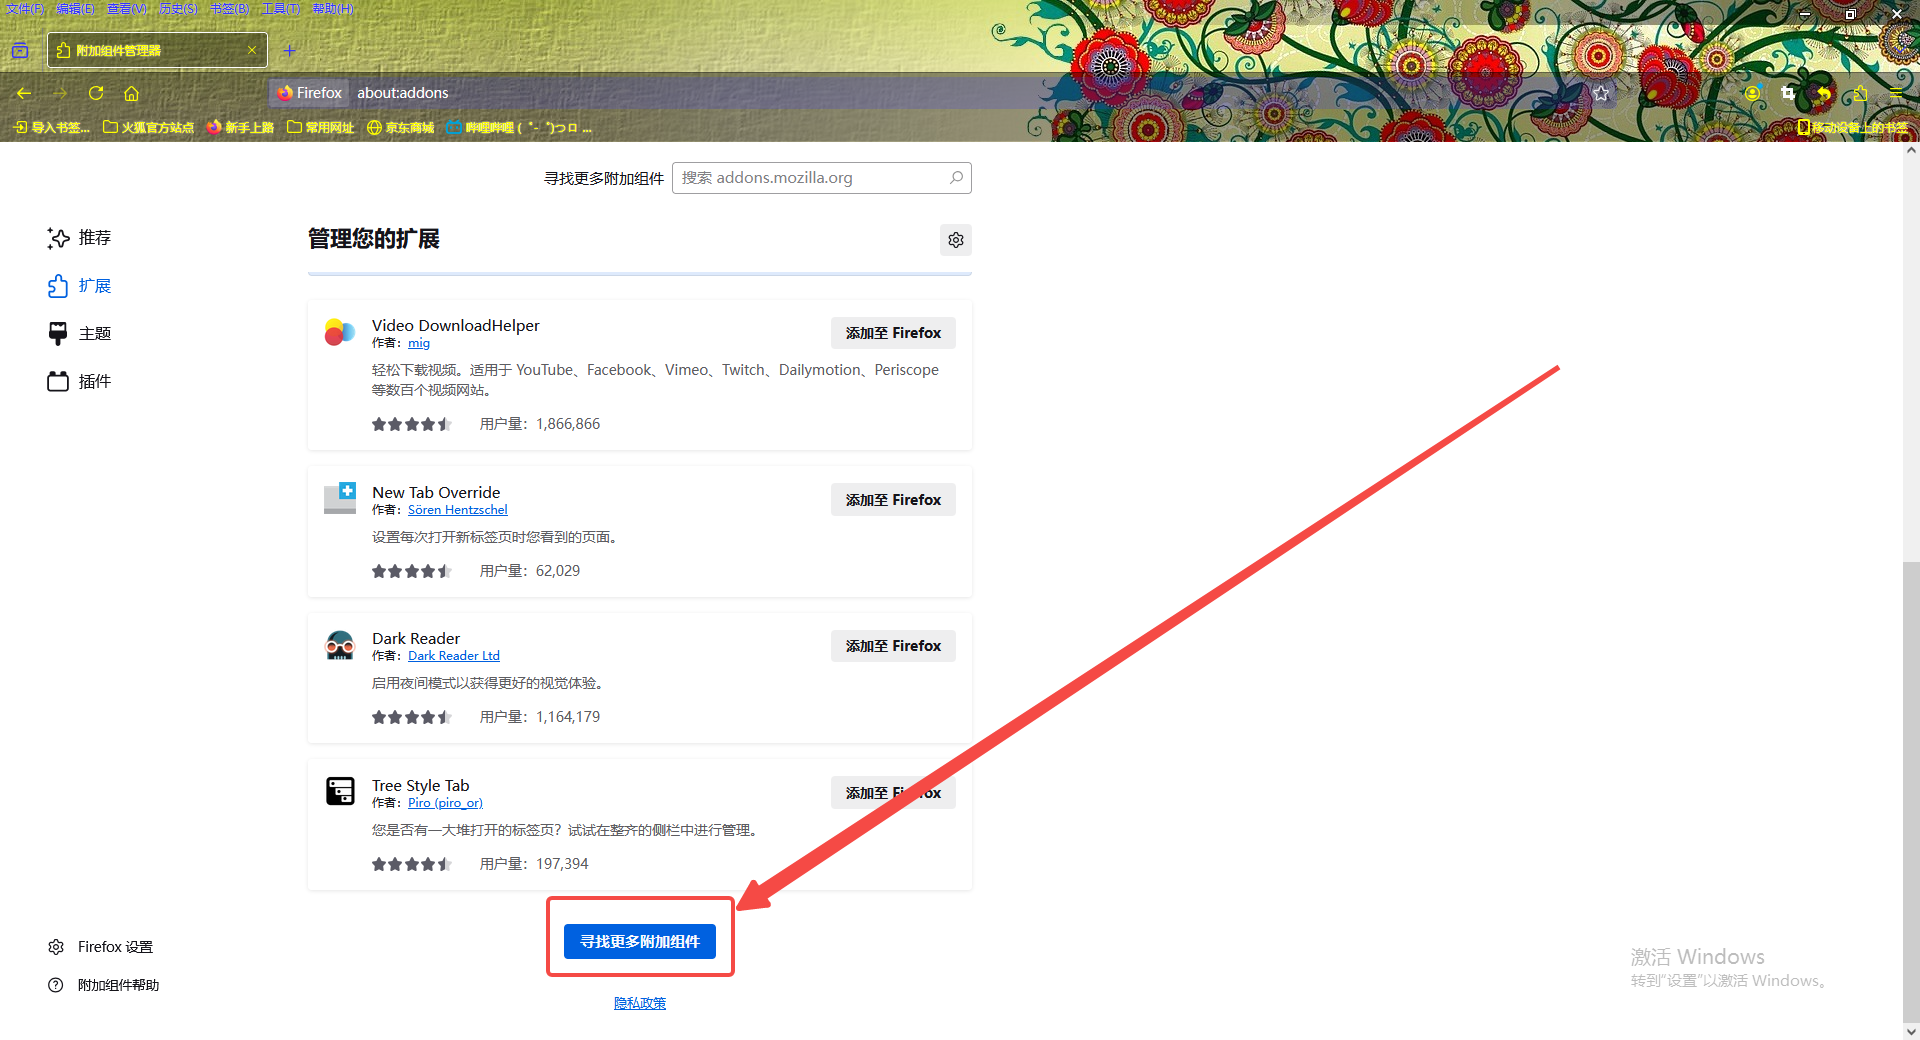Viewport: 1920px width, 1040px height.
Task: Click the search magnifier icon
Action: point(956,178)
